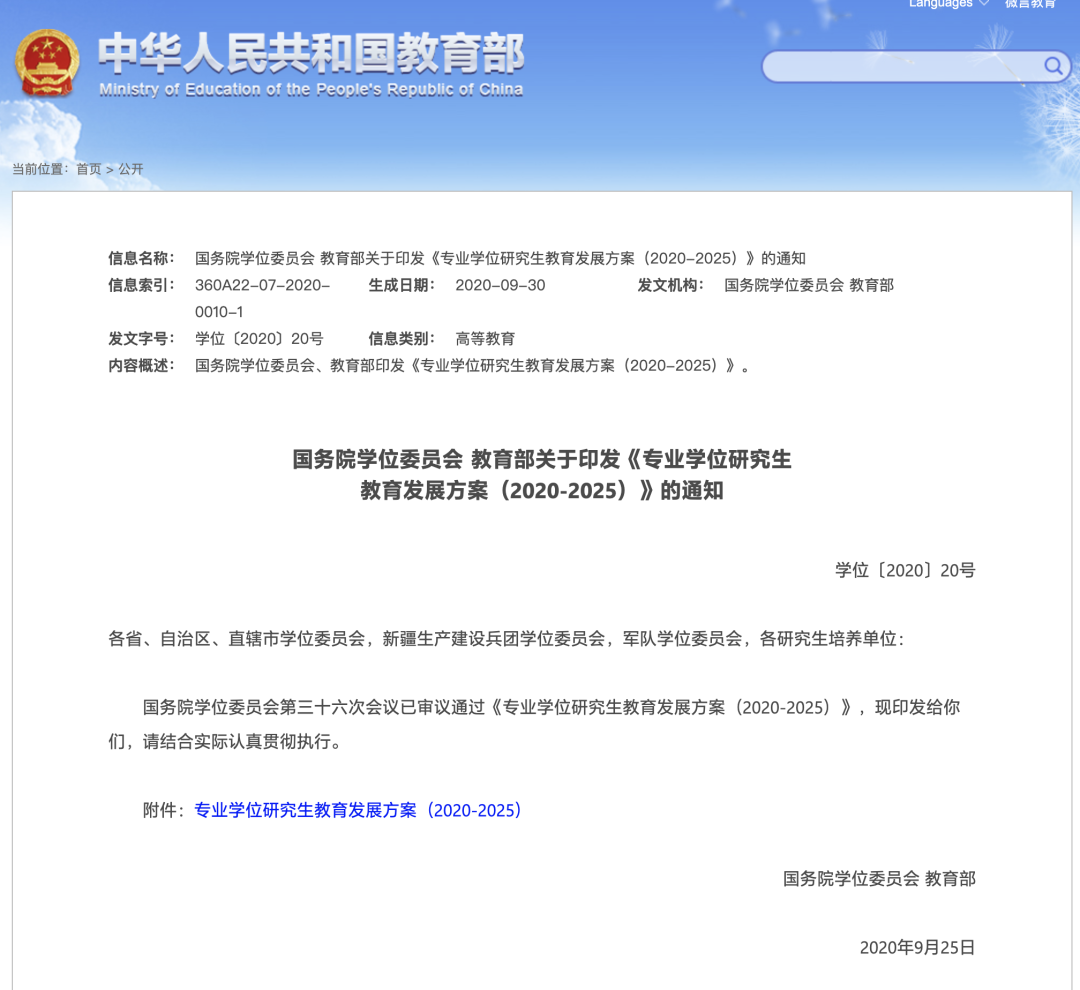1080x990 pixels.
Task: Click the notice title heading
Action: coord(540,476)
